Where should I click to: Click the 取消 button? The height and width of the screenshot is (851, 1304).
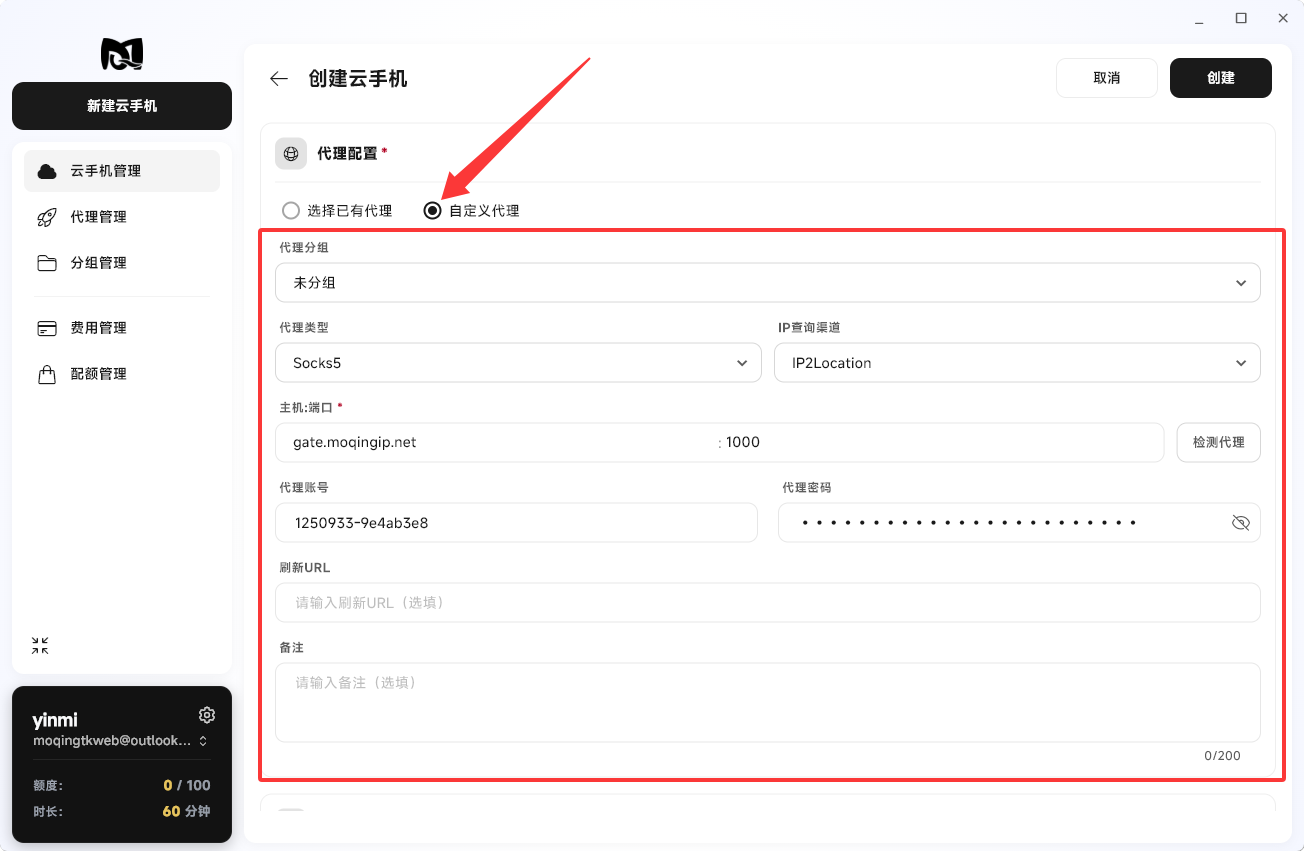point(1107,78)
